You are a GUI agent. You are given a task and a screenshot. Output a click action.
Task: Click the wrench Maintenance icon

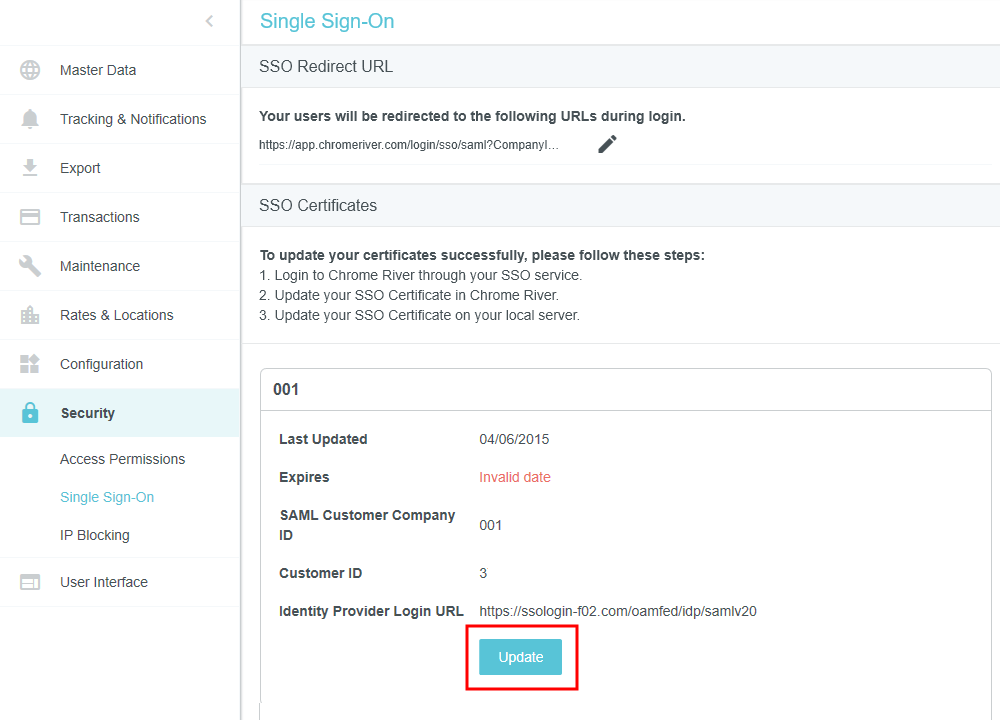pyautogui.click(x=30, y=266)
